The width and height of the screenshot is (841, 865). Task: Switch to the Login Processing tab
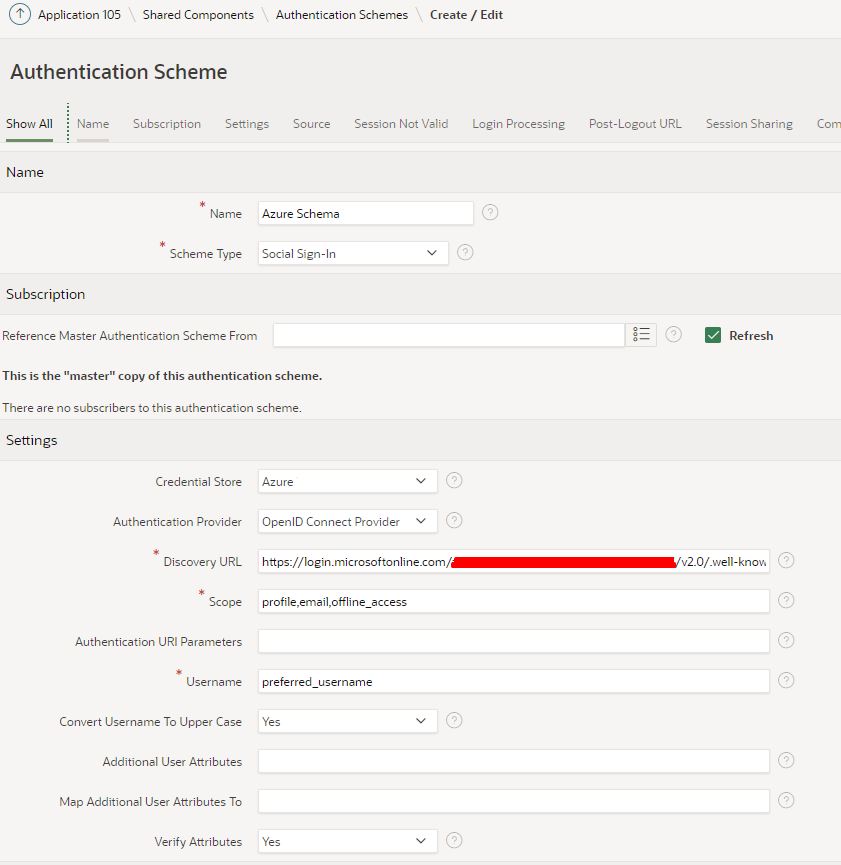518,124
